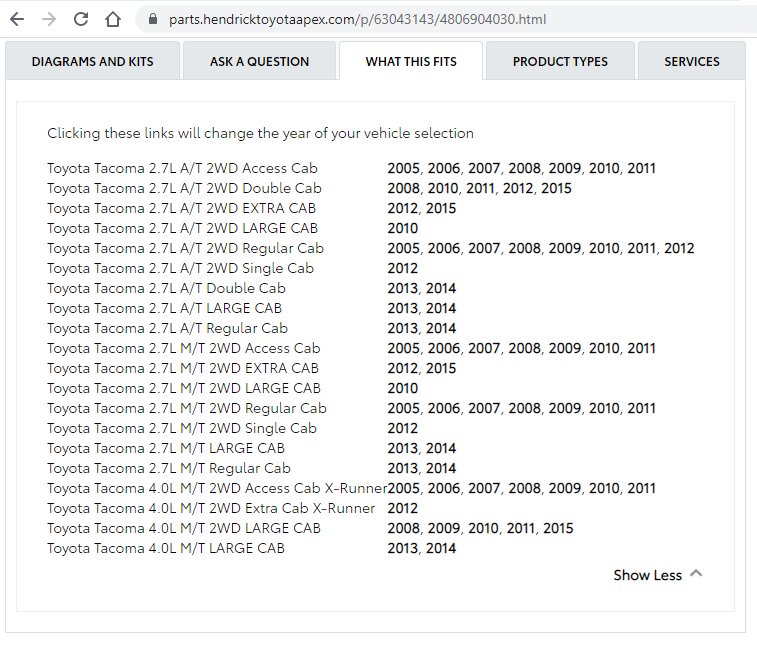The height and width of the screenshot is (645, 757).
Task: Pick 2014 for 2.7L A/T Regular Cab
Action: coord(441,329)
